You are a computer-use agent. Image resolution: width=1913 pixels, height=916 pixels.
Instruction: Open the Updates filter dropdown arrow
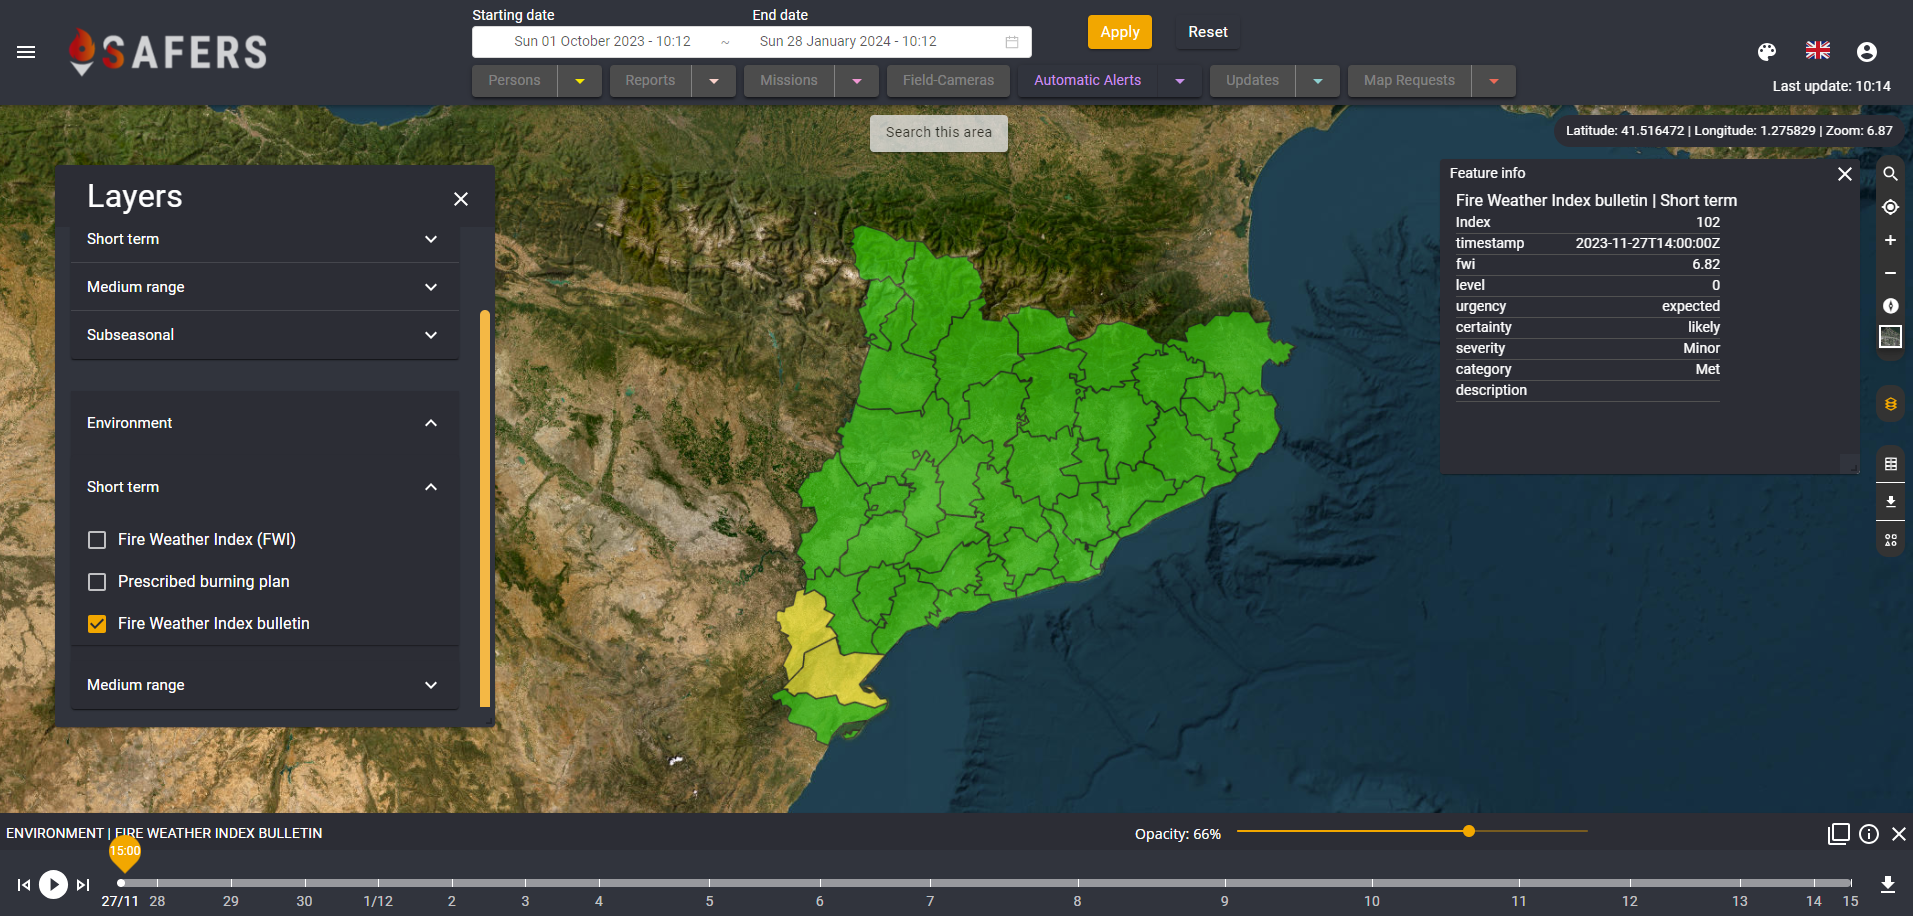pos(1318,81)
